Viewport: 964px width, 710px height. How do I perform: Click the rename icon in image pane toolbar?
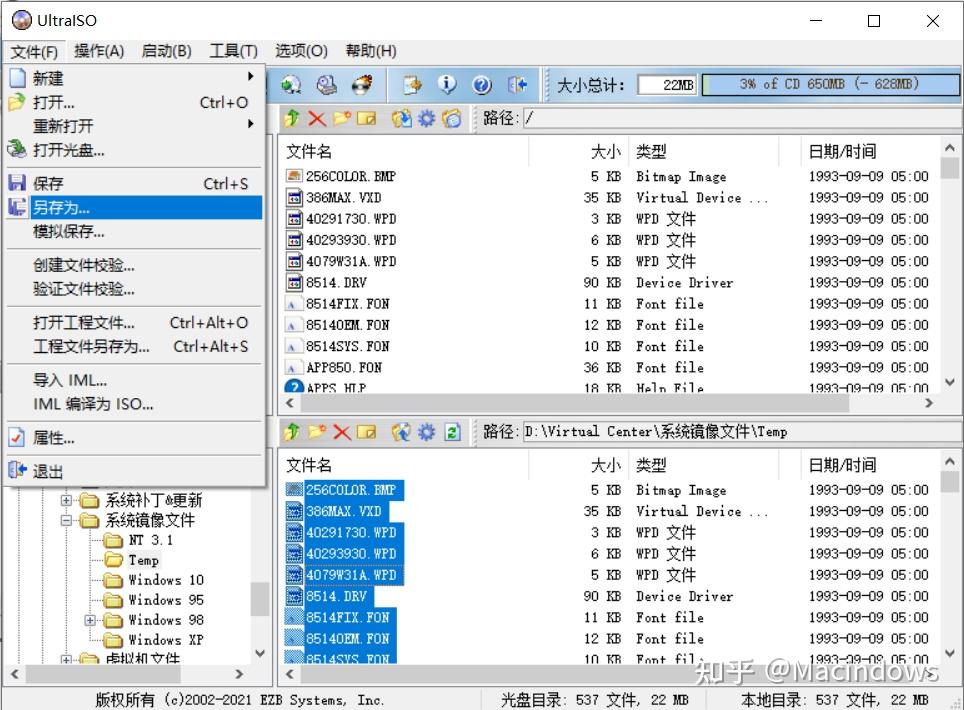click(x=366, y=118)
